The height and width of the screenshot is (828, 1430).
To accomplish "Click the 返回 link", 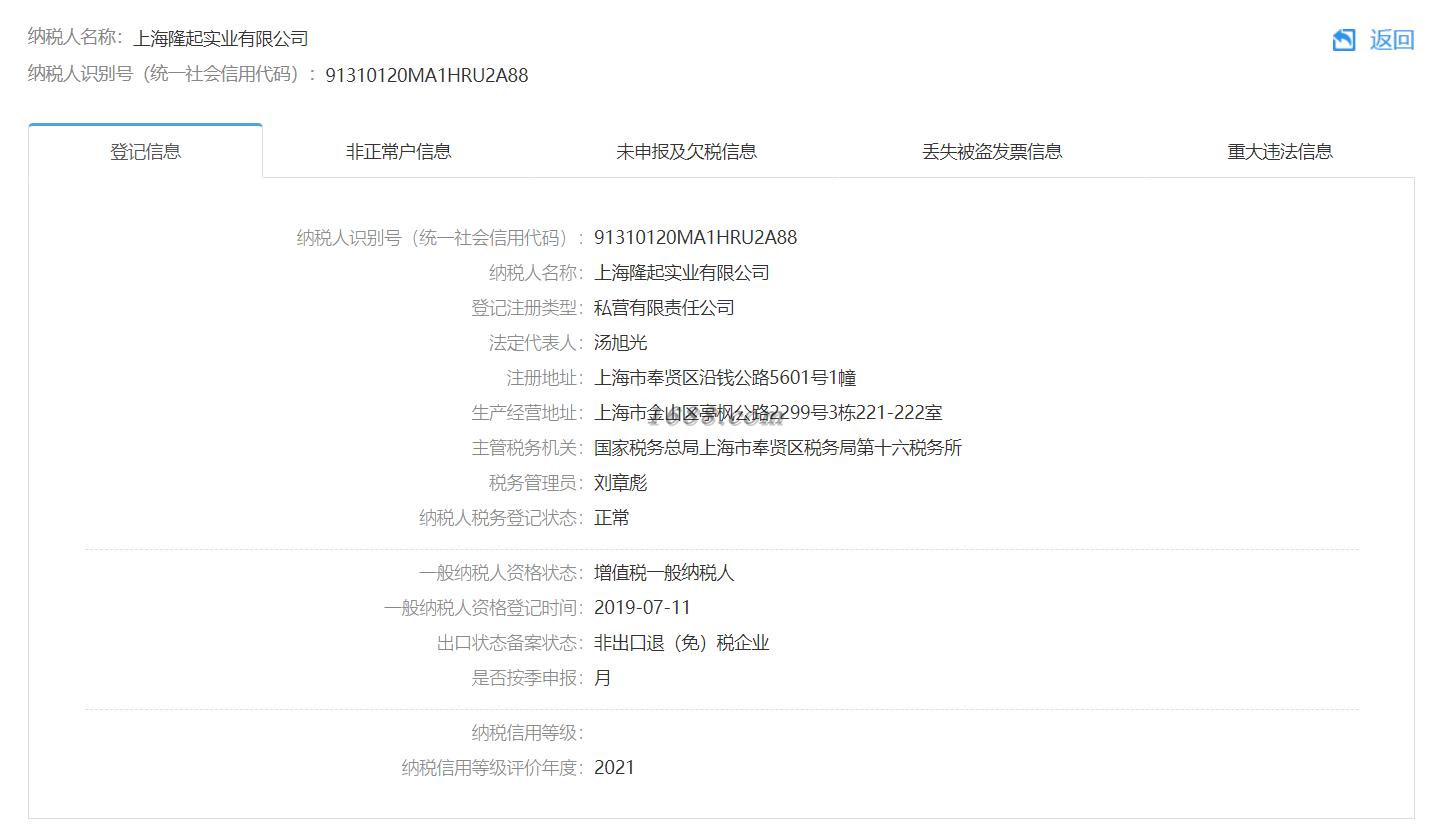I will [x=1391, y=40].
